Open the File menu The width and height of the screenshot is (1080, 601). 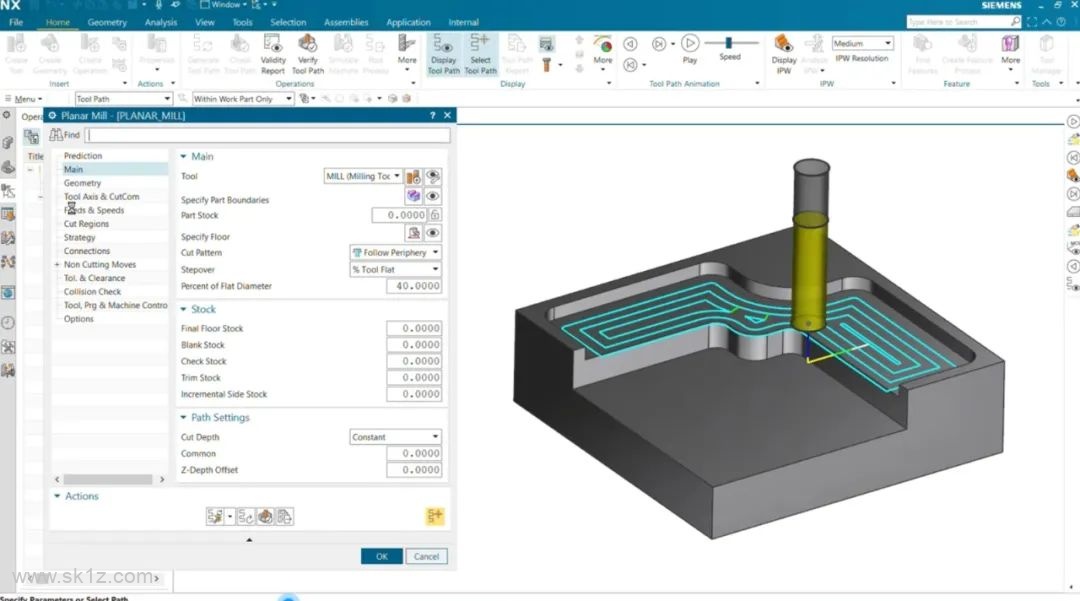click(16, 22)
